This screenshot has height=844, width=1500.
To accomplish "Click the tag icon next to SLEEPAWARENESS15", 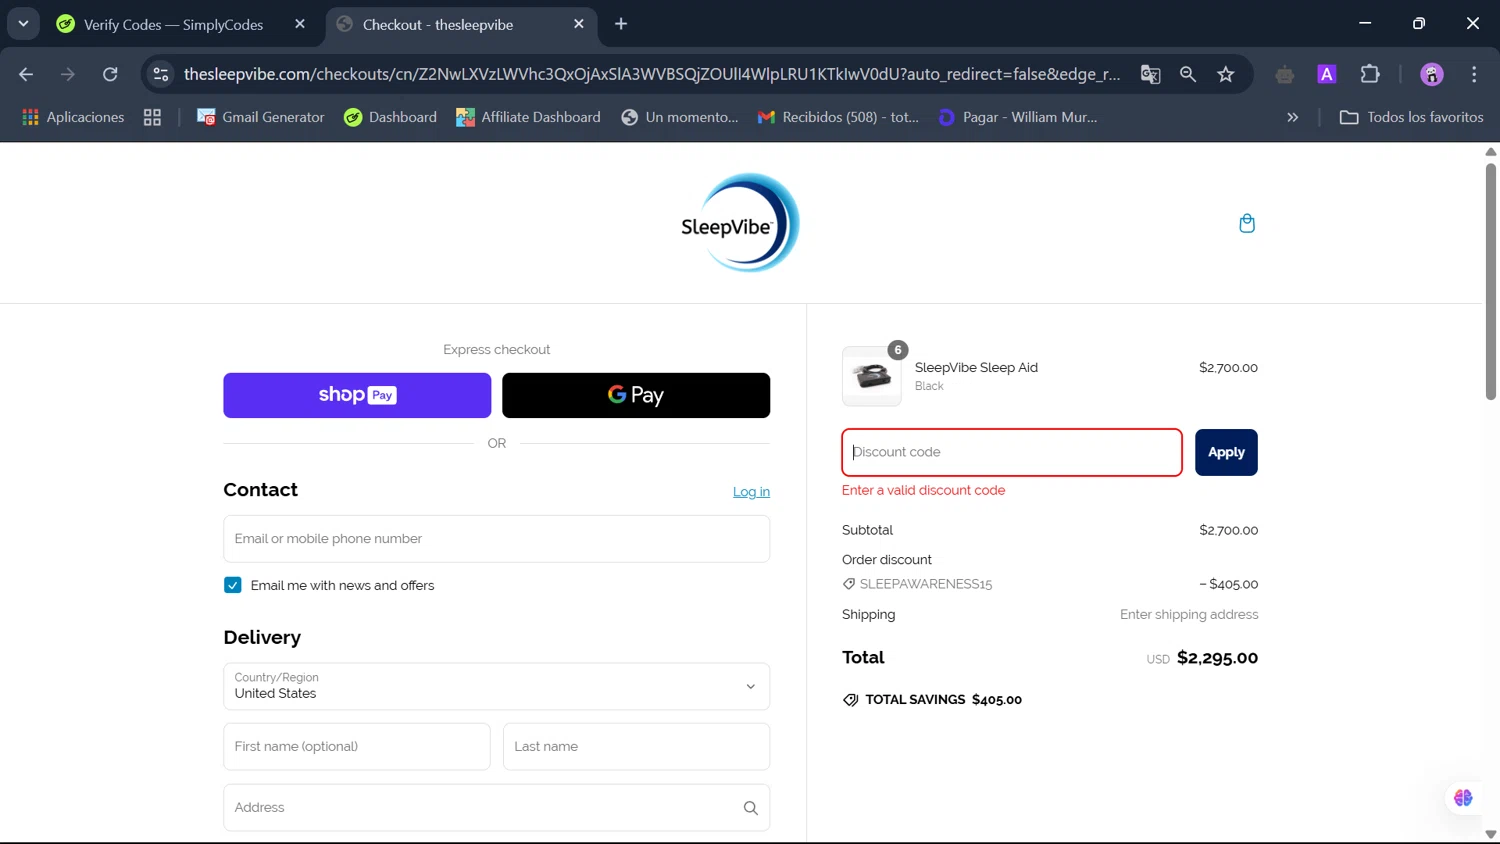I will coord(849,584).
